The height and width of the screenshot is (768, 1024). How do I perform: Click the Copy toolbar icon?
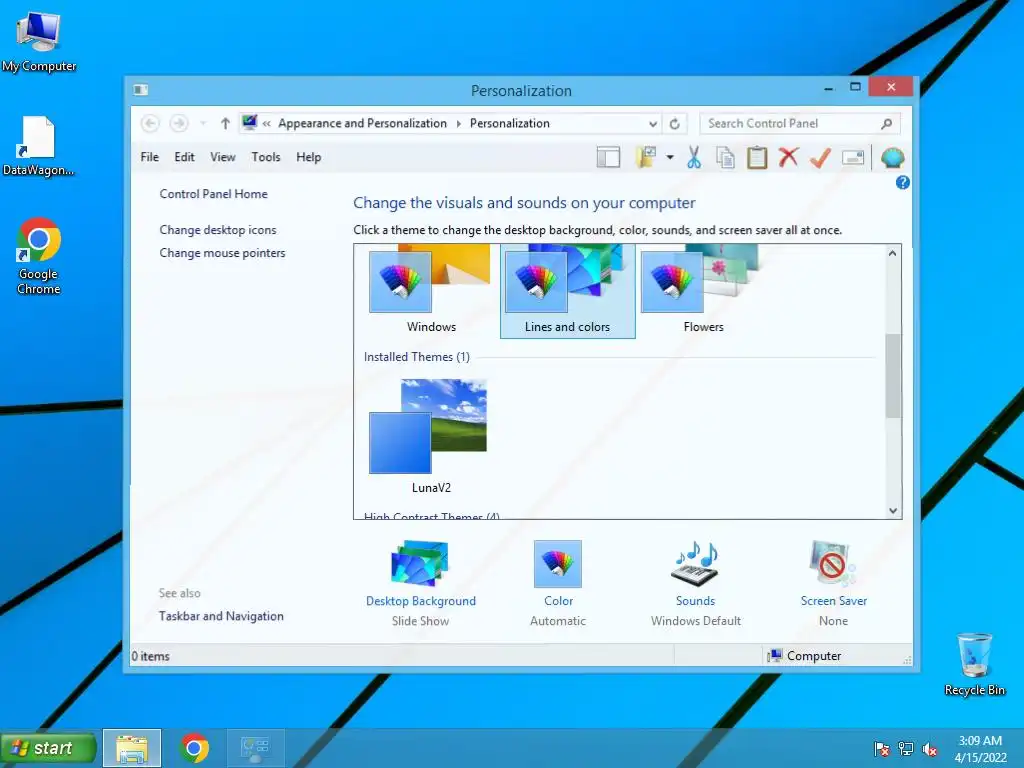click(x=726, y=157)
